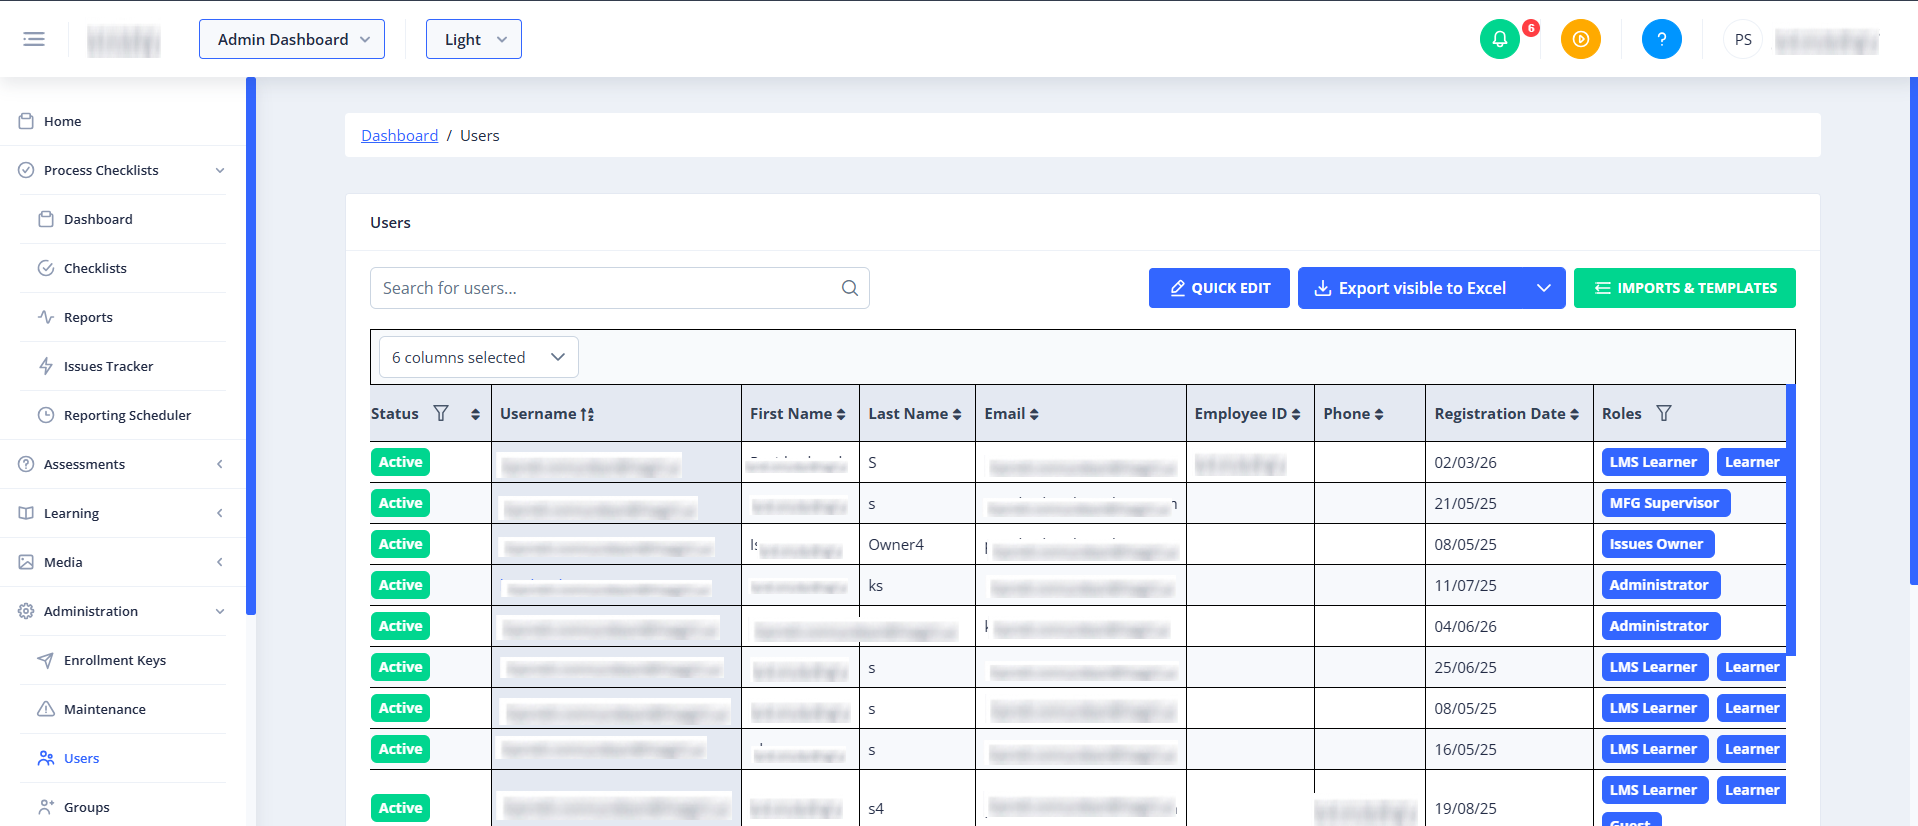Sort the Phone column
Viewport: 1918px width, 826px height.
pyautogui.click(x=1379, y=414)
